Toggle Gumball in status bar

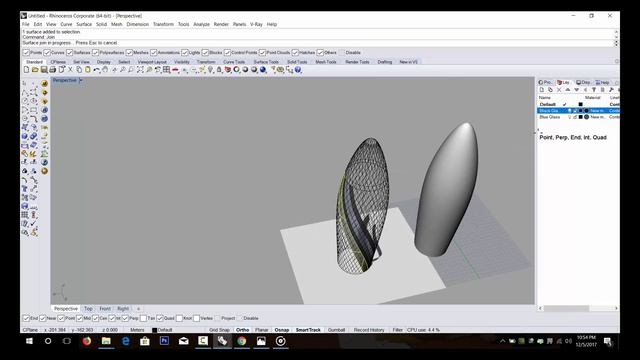click(x=336, y=330)
